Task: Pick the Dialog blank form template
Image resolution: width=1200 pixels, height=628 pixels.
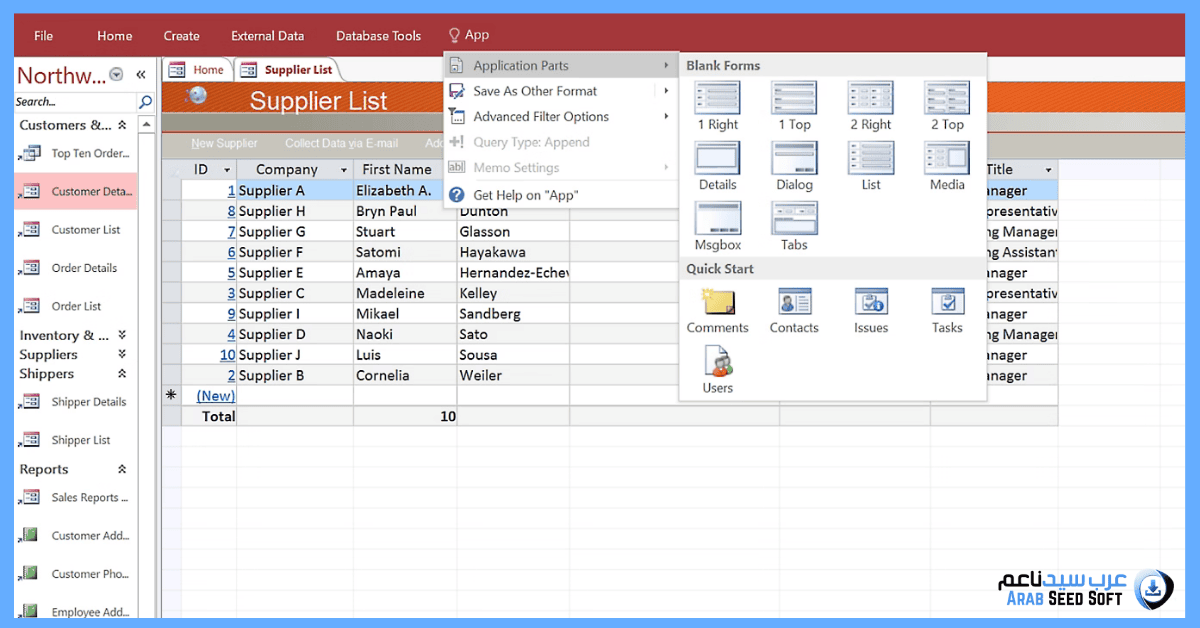Action: click(x=794, y=160)
